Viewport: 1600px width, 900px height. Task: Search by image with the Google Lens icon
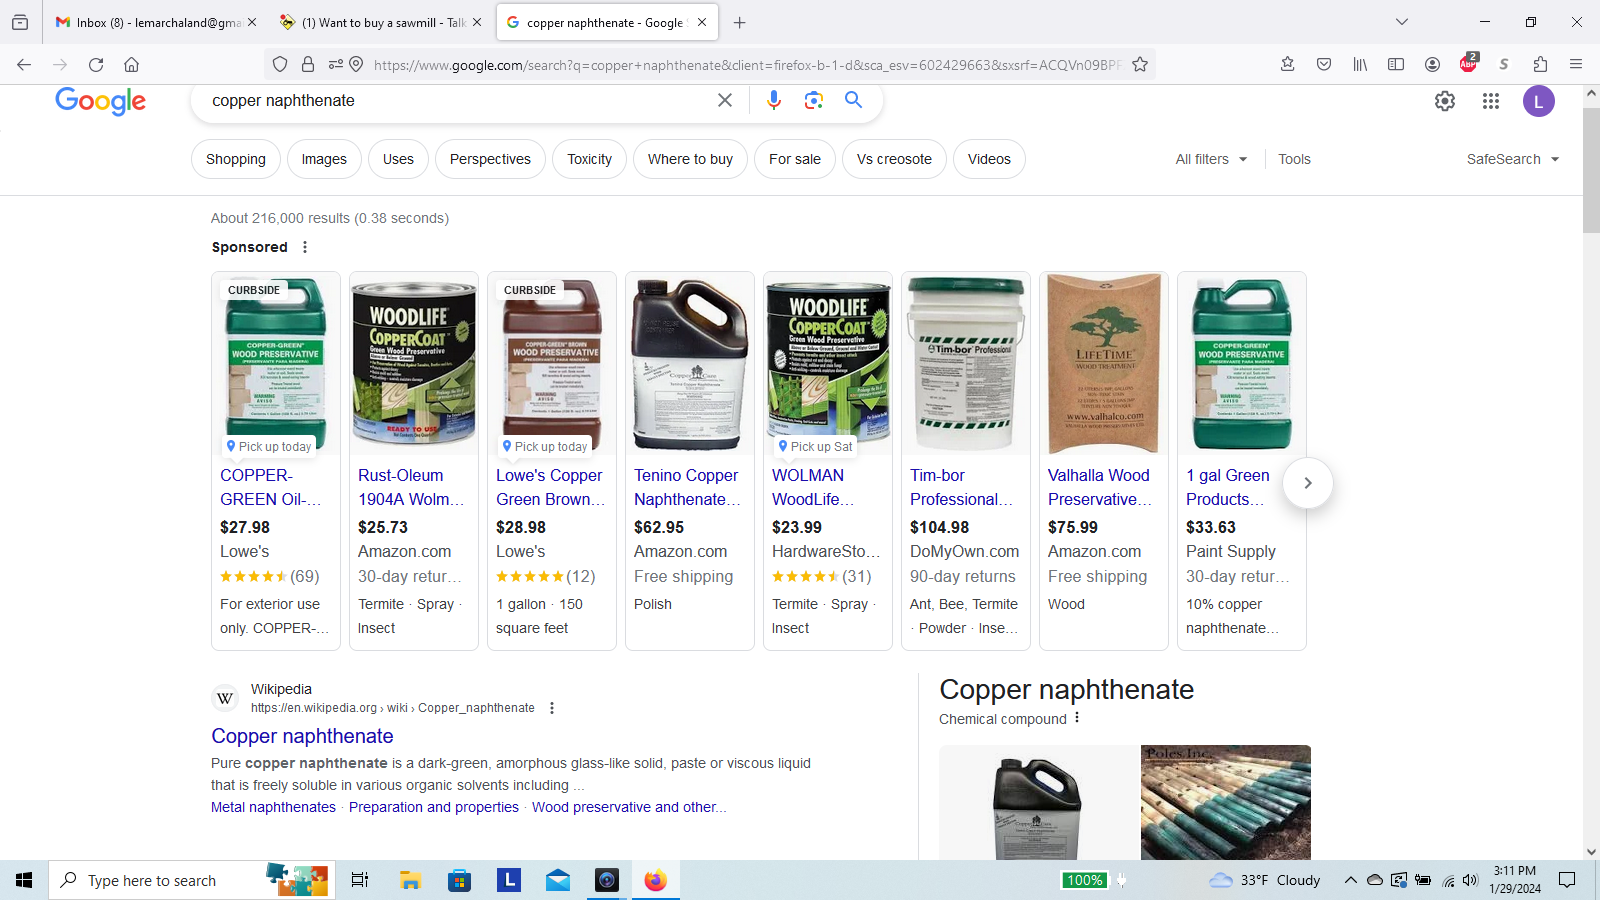coord(813,100)
